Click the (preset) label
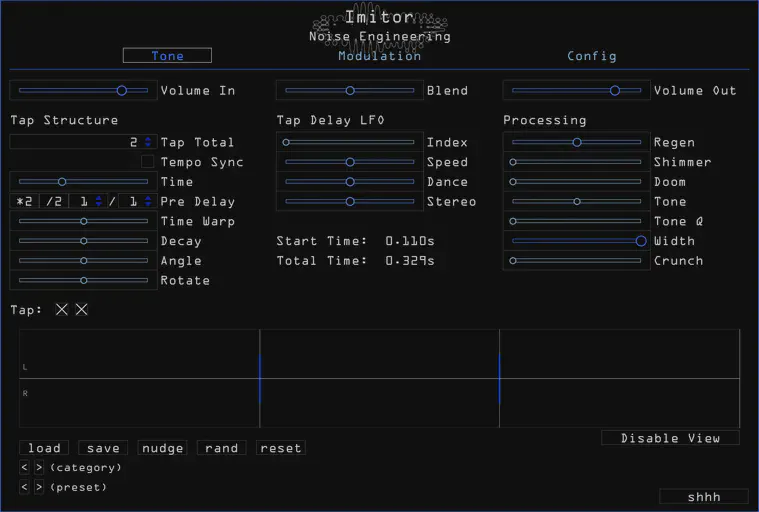The image size is (759, 512). [x=78, y=487]
